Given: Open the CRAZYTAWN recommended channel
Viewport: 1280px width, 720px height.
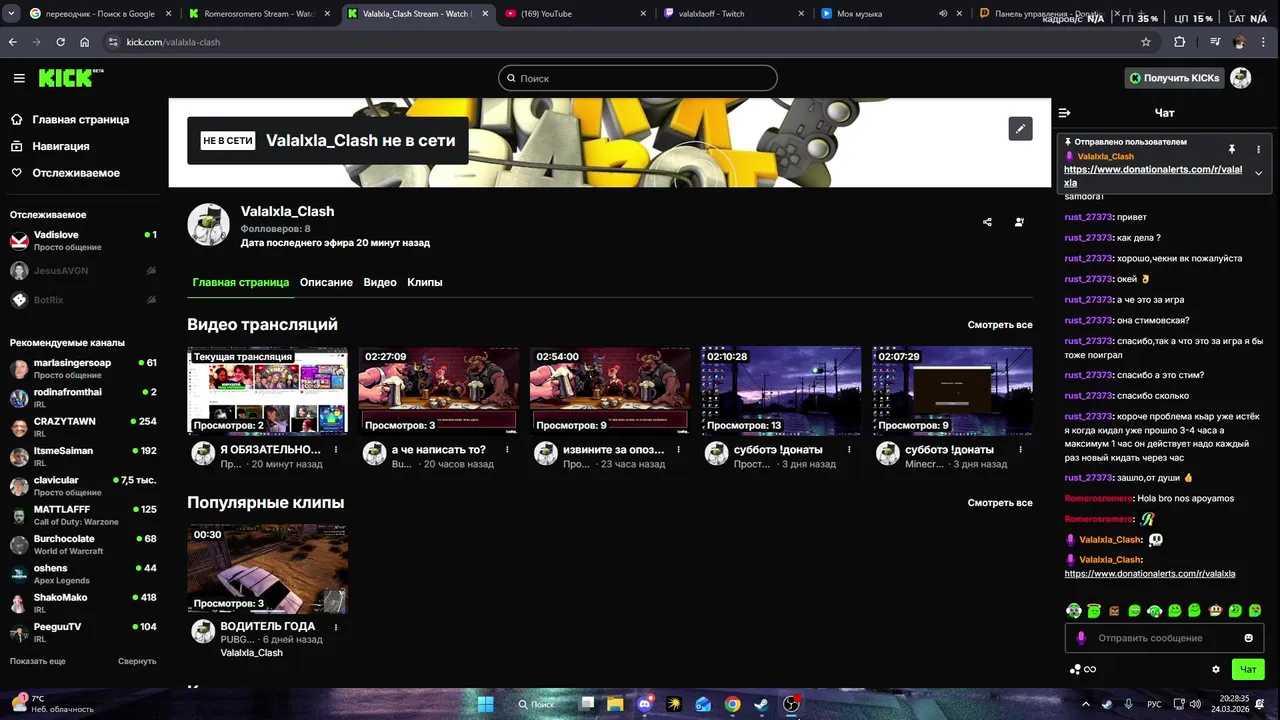Looking at the screenshot, I should point(83,427).
